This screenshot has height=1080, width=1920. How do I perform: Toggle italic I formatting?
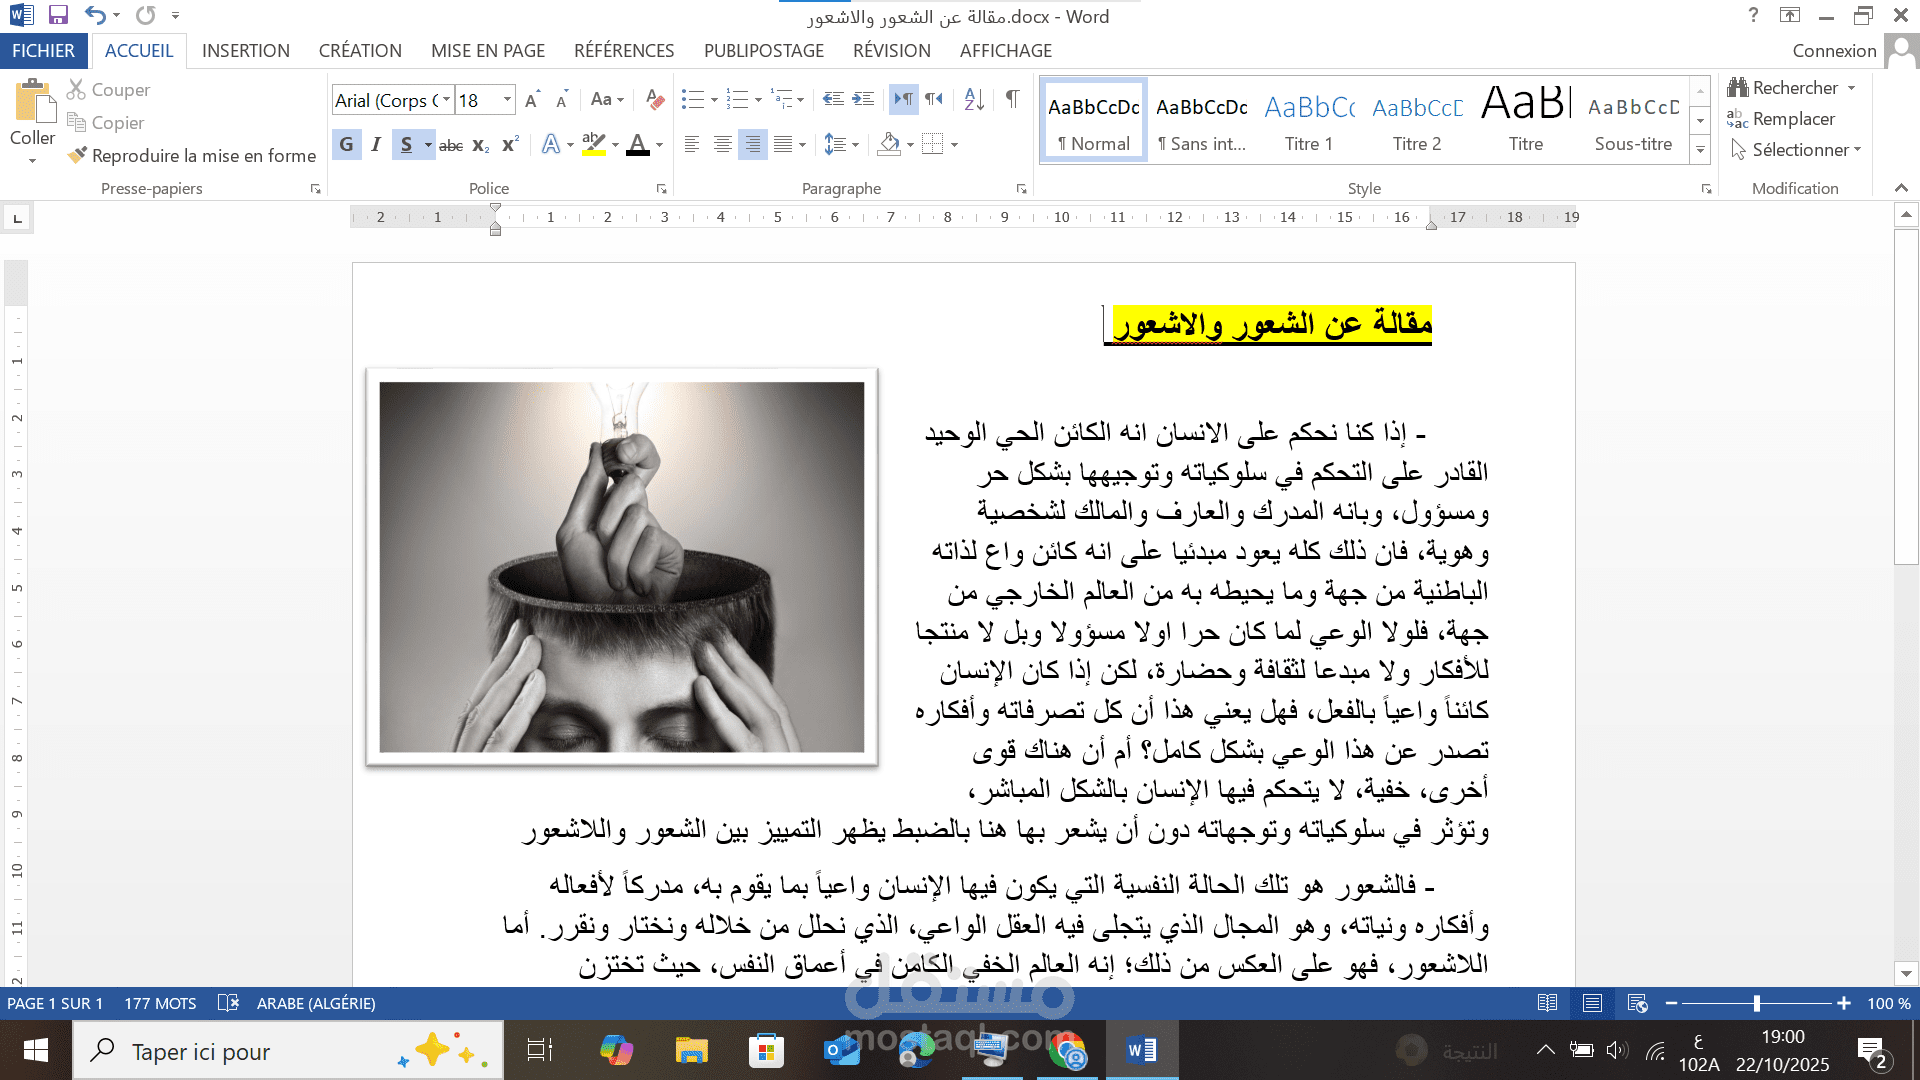point(376,145)
